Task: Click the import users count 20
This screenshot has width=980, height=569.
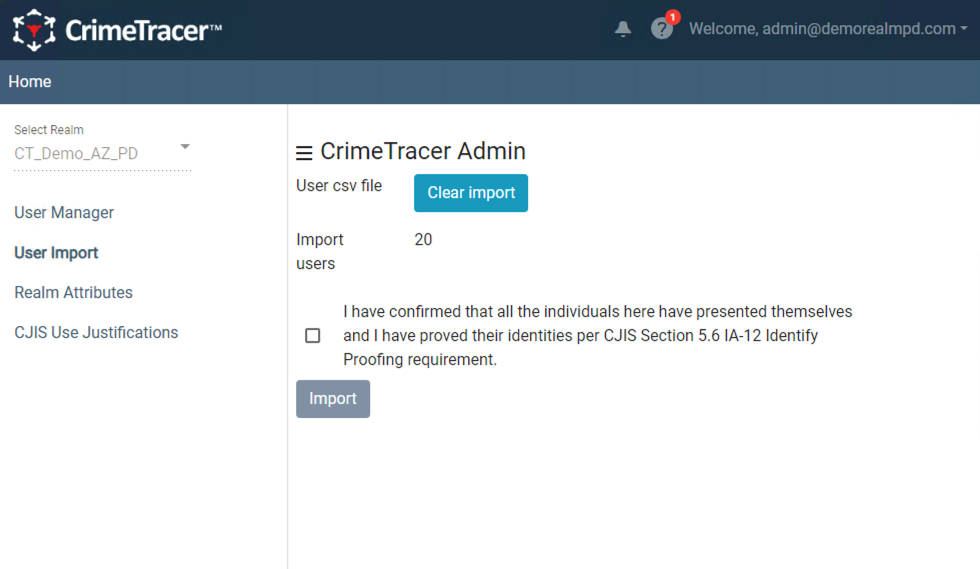Action: [423, 239]
